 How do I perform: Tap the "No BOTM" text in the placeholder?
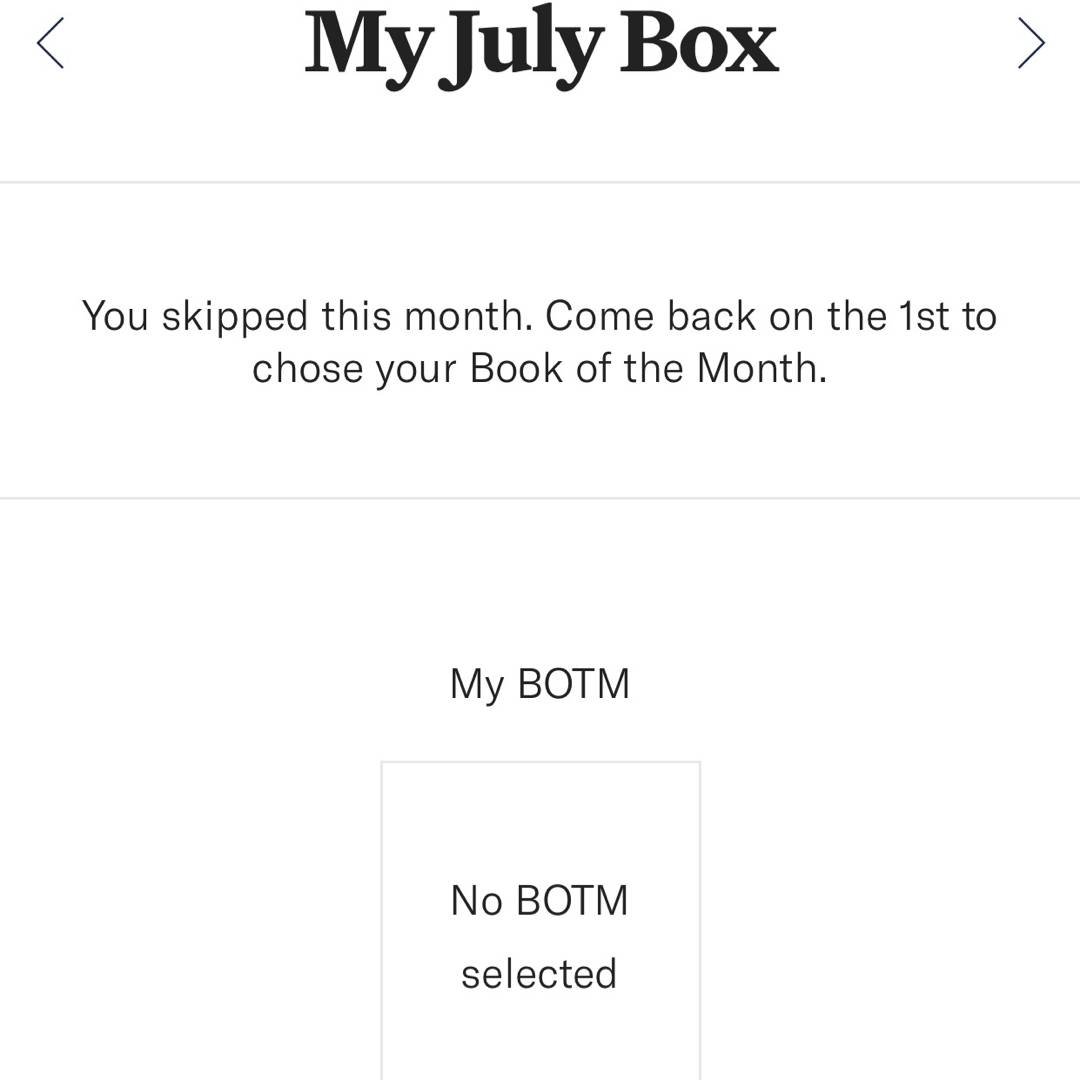tap(539, 901)
